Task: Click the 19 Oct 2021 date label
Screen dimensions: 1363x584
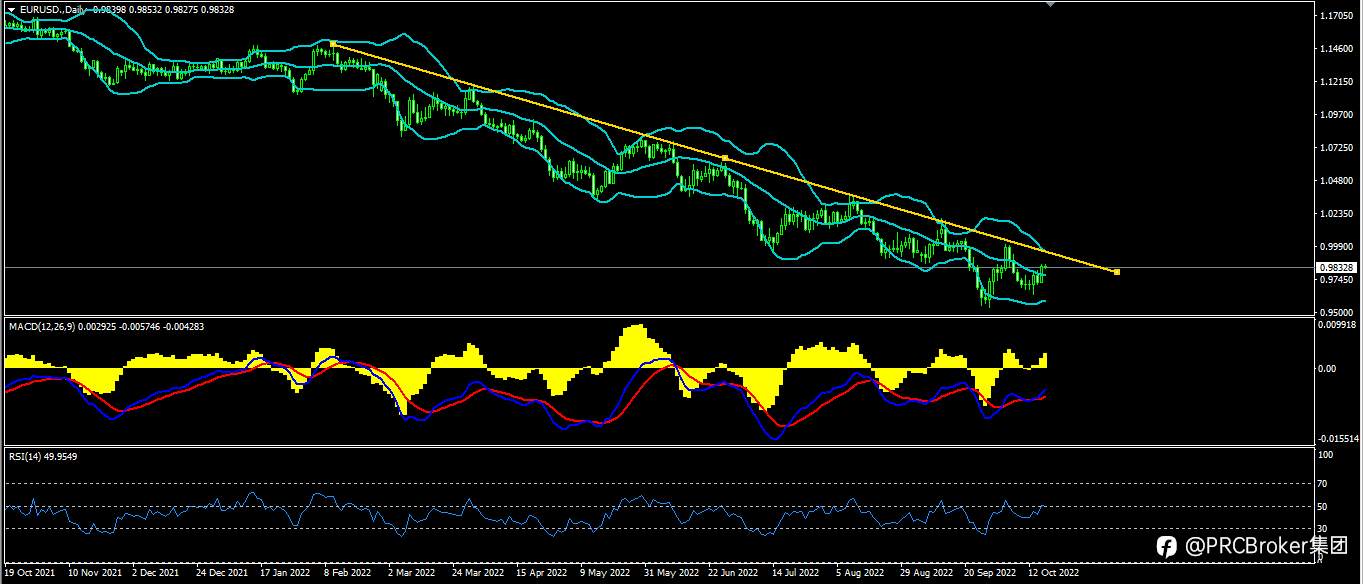Action: pos(31,574)
